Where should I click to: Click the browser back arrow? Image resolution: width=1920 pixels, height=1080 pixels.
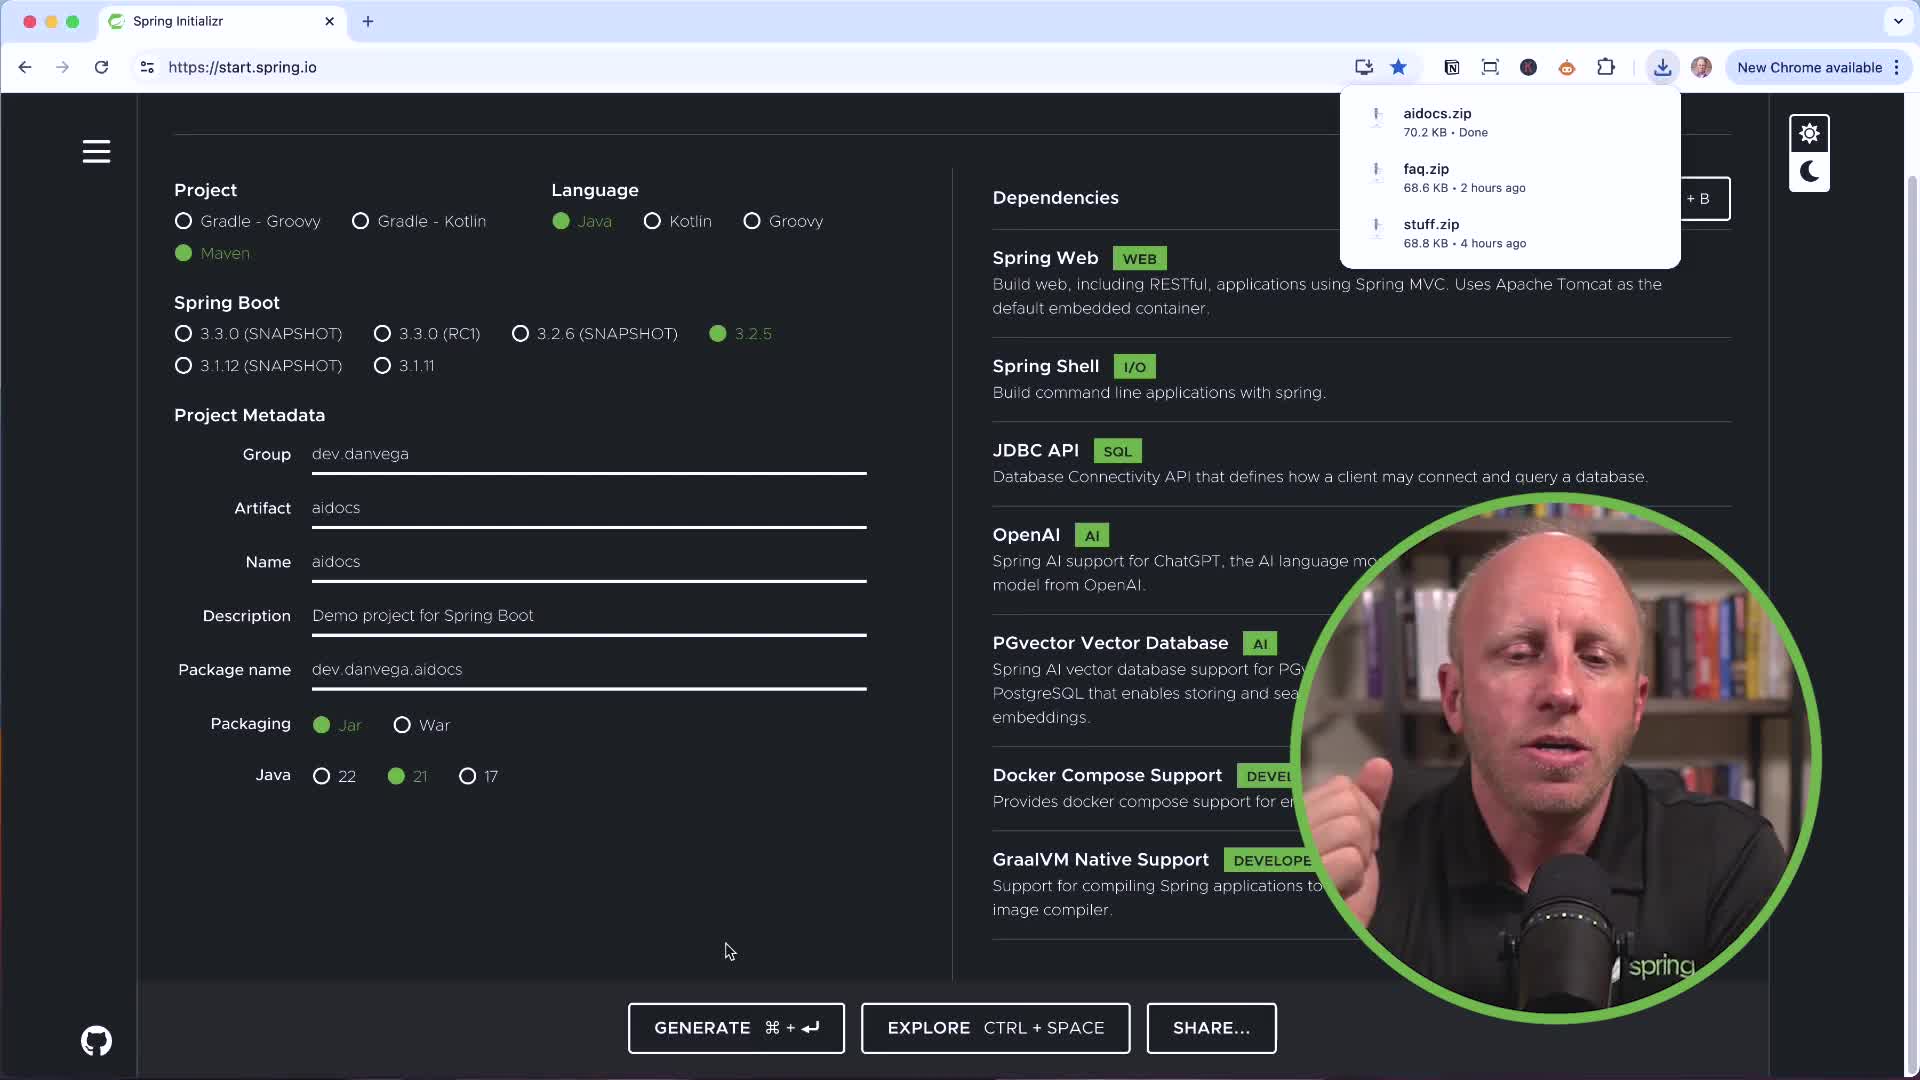tap(25, 67)
